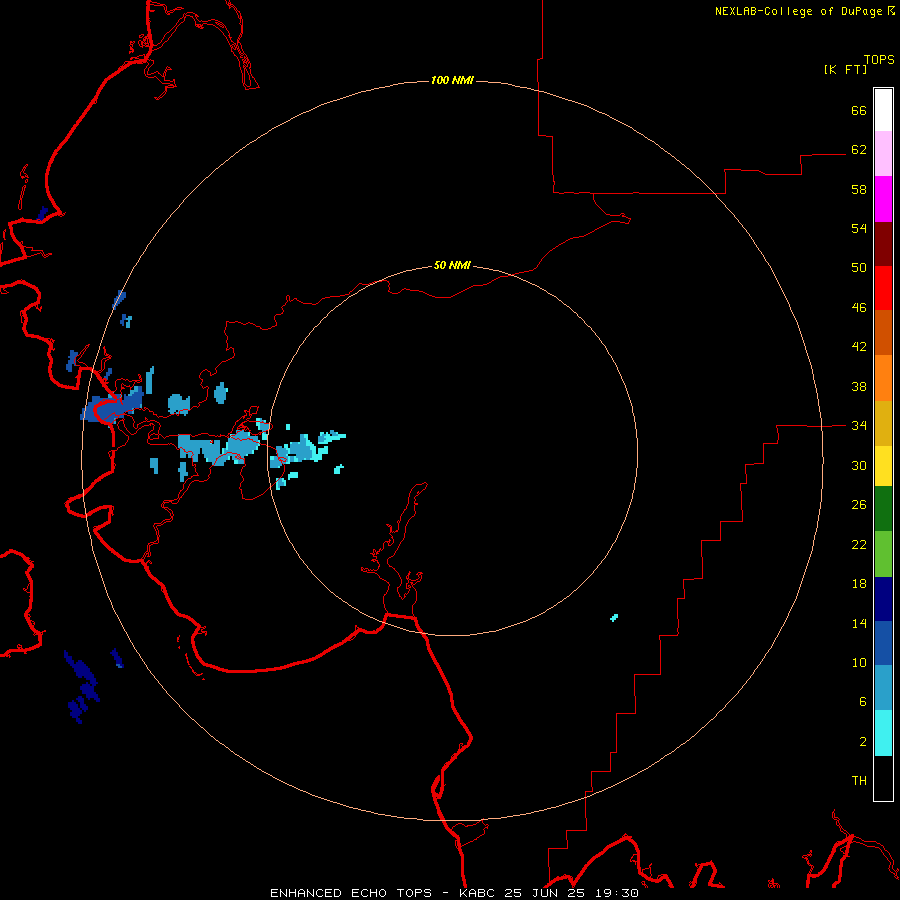Pick the cyan legend swatch

(883, 733)
